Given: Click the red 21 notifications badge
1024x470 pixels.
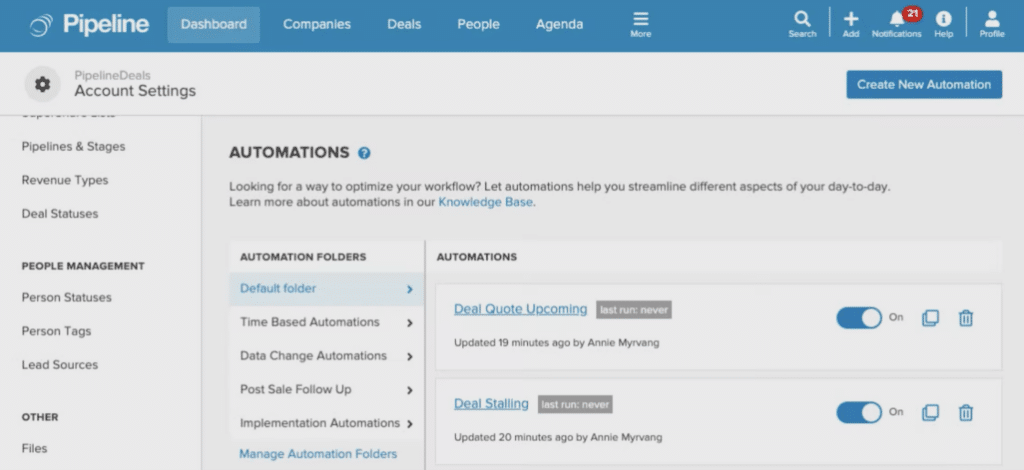Looking at the screenshot, I should 912,14.
